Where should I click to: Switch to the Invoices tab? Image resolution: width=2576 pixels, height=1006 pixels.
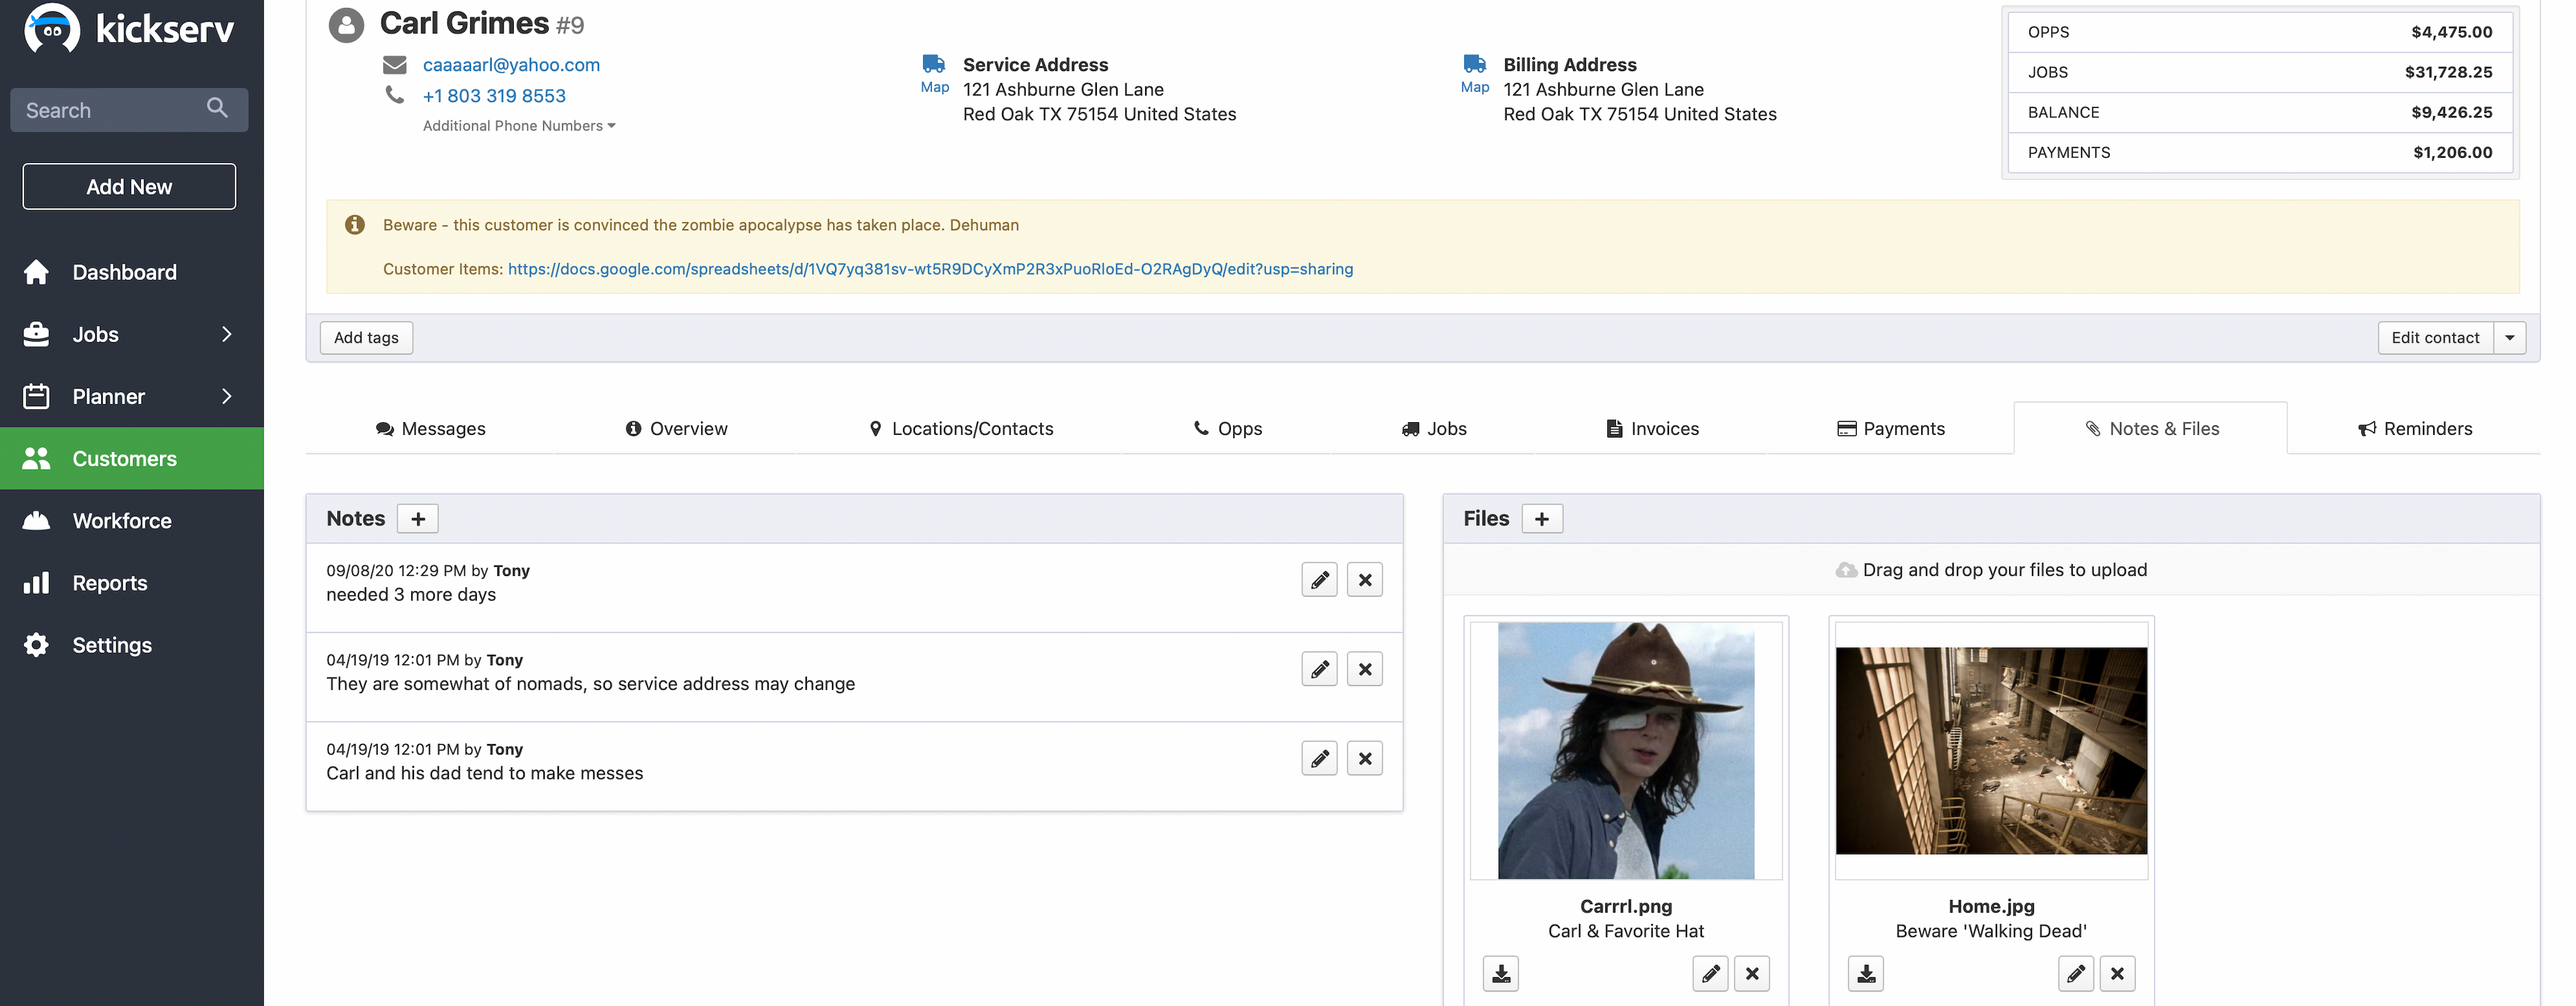pyautogui.click(x=1652, y=429)
